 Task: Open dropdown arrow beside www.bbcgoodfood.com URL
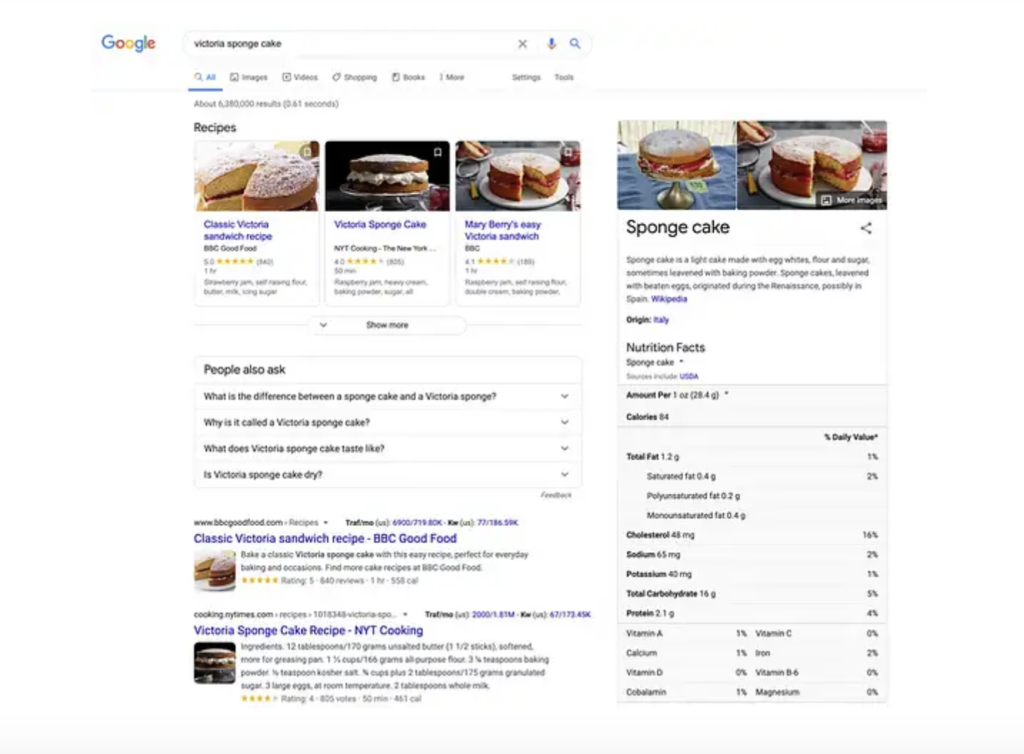point(326,523)
